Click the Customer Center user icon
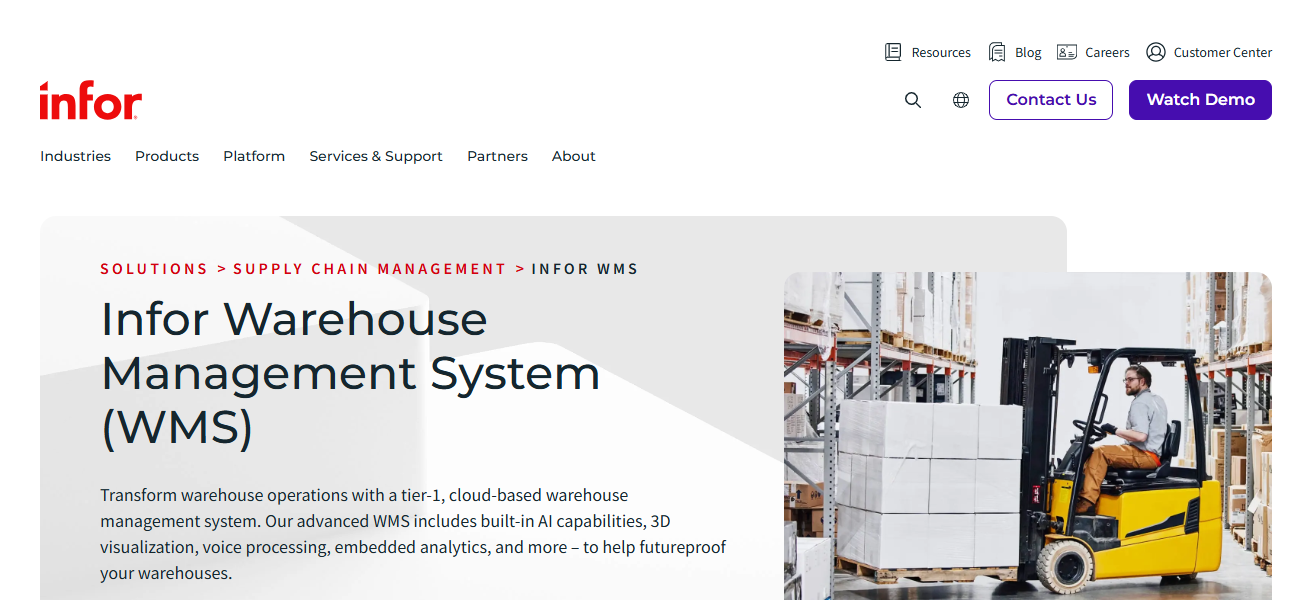 [1156, 52]
